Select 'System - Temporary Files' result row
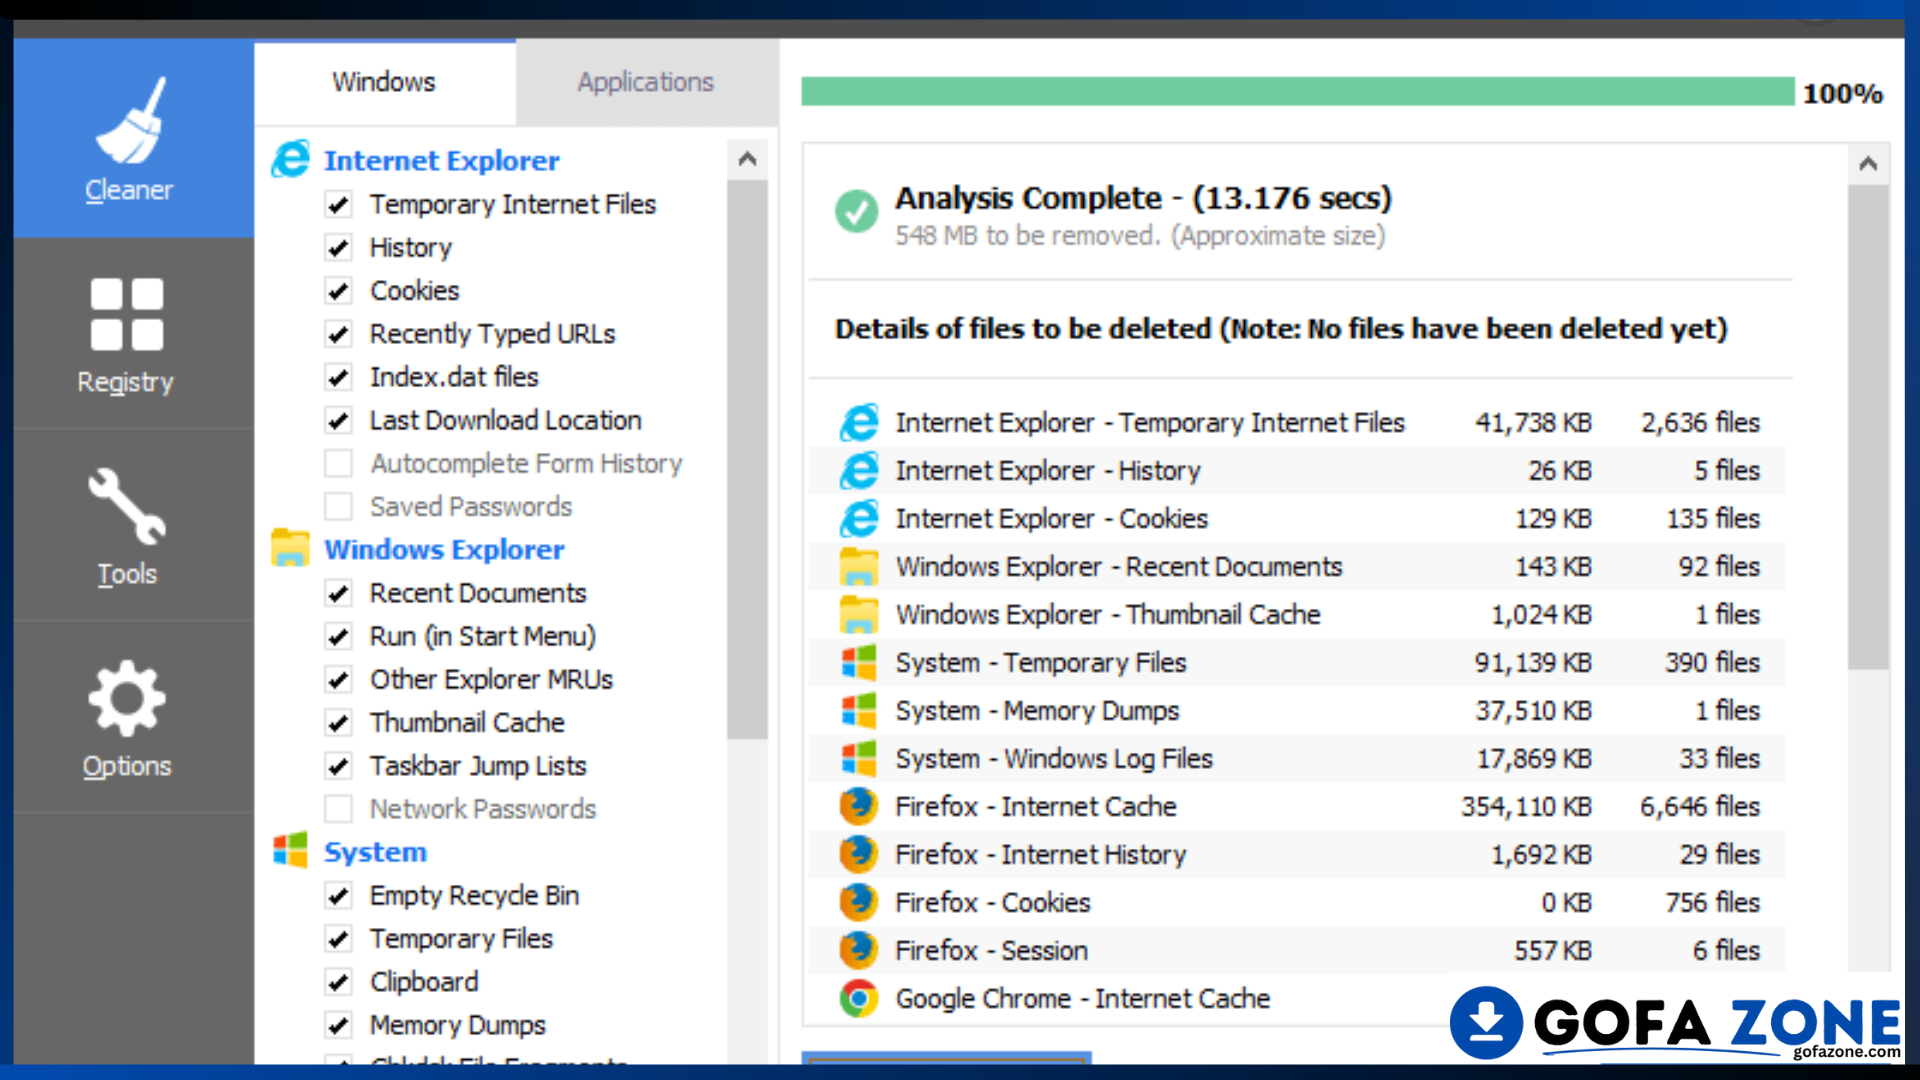The height and width of the screenshot is (1080, 1920). pyautogui.click(x=1297, y=662)
